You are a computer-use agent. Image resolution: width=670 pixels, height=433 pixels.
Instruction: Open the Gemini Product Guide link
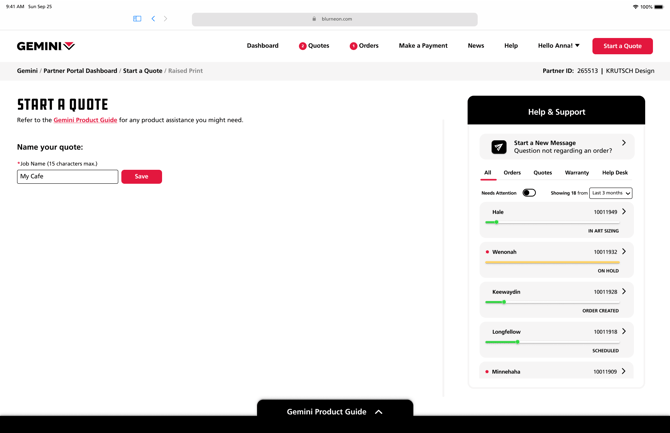85,120
